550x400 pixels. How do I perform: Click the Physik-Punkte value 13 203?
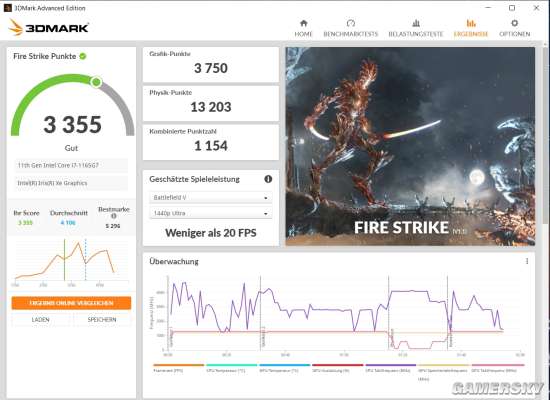pos(211,107)
